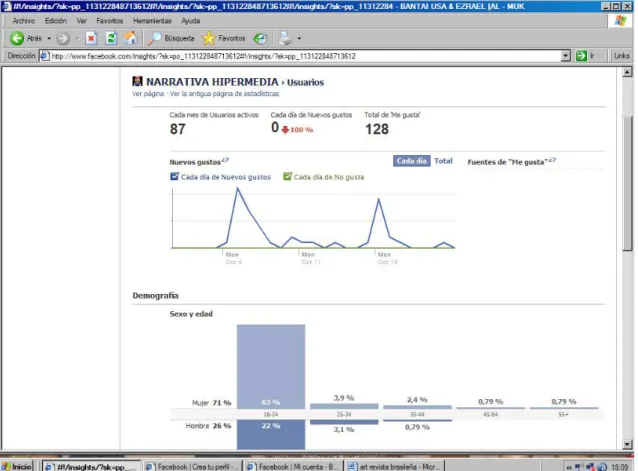Viewport: 638px width, 471px height.
Task: Stop page loading with red X icon
Action: pyautogui.click(x=91, y=39)
